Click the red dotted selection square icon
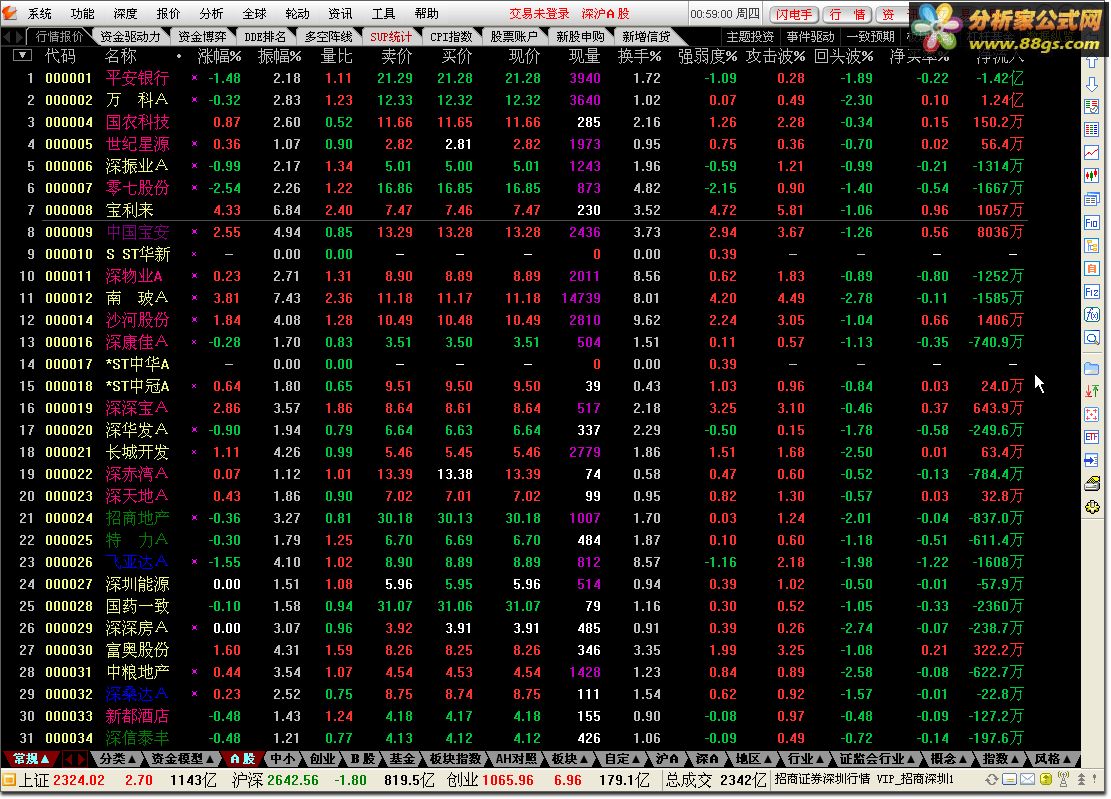The height and width of the screenshot is (799, 1111). pyautogui.click(x=1092, y=414)
